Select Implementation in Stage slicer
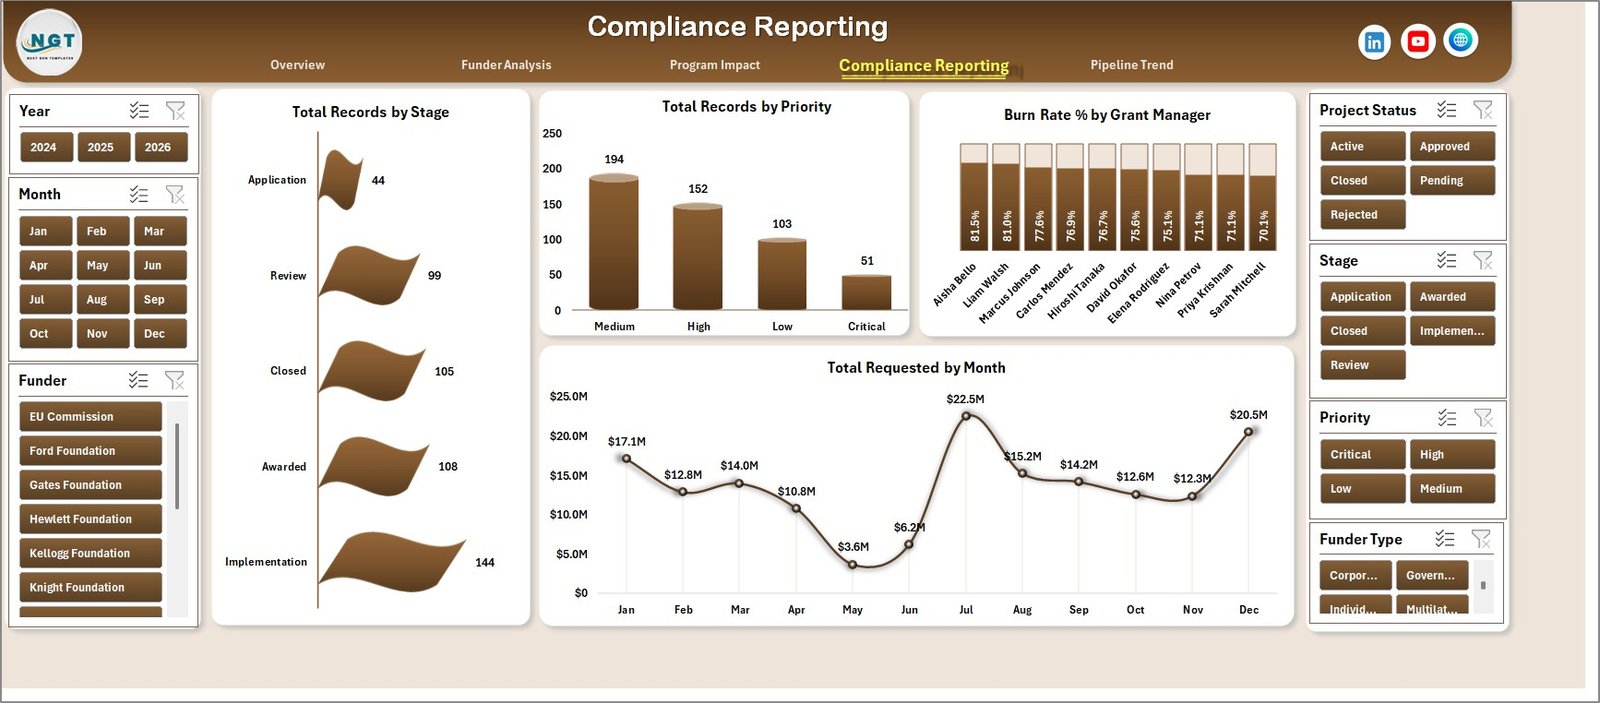Screen dimensions: 1600x703 coord(1452,330)
